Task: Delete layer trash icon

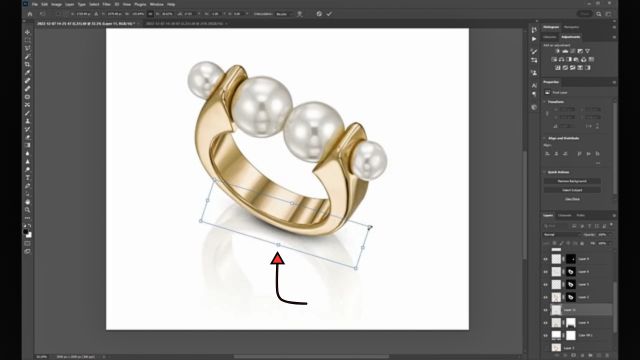Action: click(607, 356)
